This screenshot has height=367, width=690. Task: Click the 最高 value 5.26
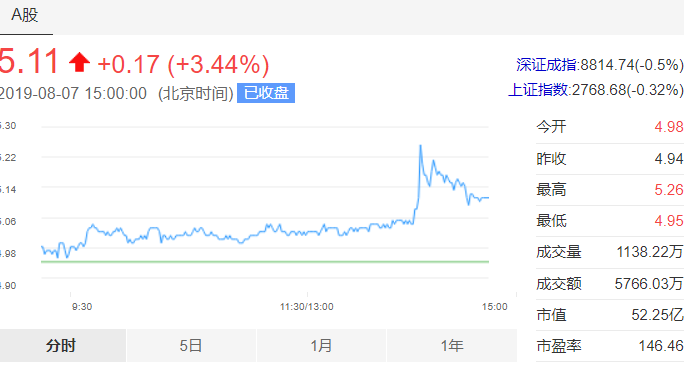pyautogui.click(x=669, y=190)
